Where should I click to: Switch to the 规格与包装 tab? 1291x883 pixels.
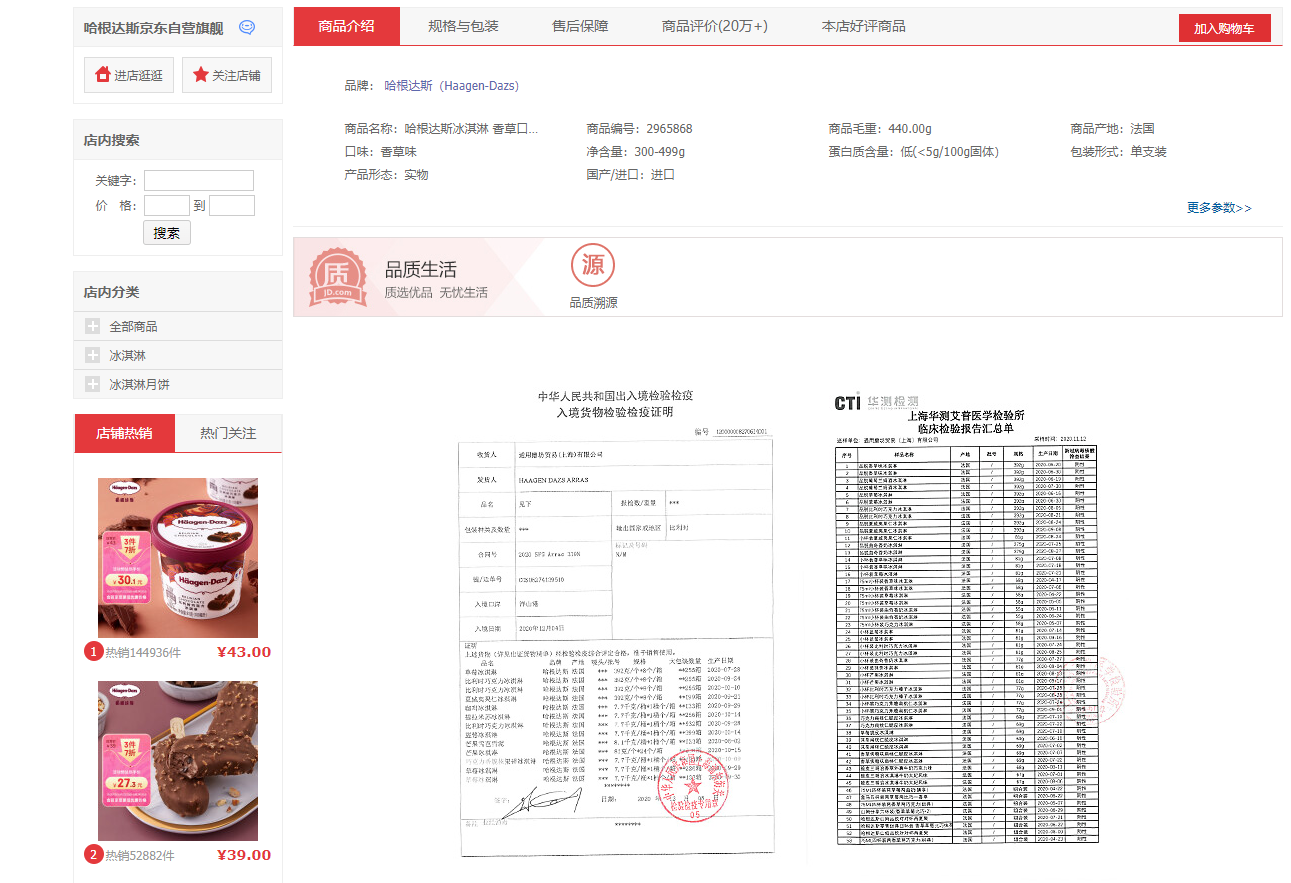(463, 26)
